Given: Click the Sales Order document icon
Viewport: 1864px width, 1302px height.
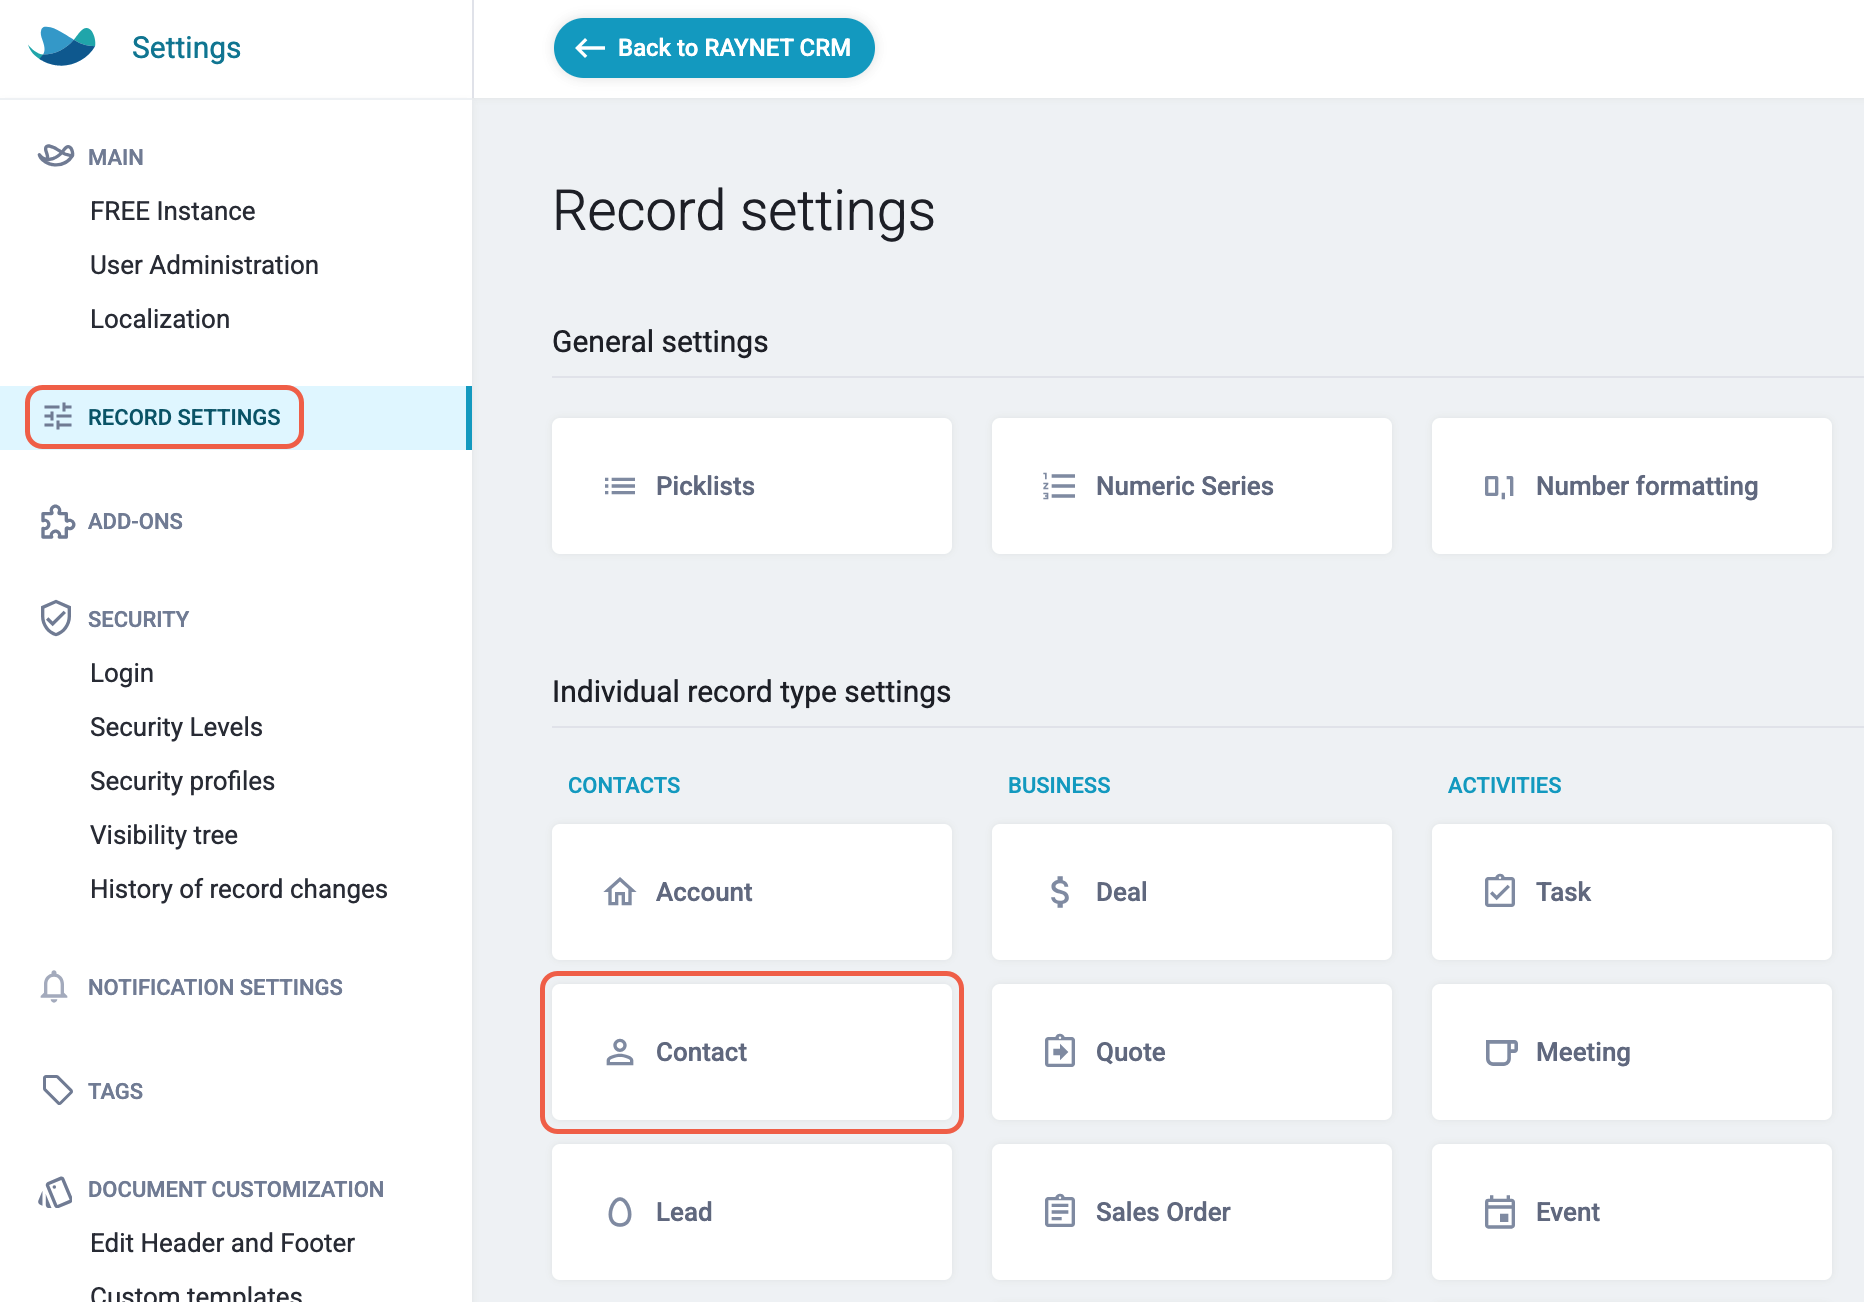Looking at the screenshot, I should (1058, 1212).
